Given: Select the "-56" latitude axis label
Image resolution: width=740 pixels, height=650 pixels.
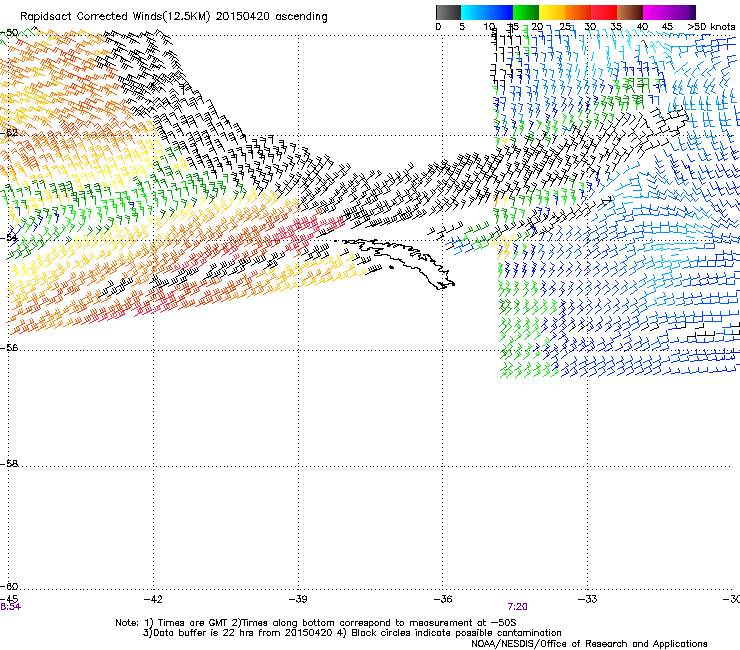Looking at the screenshot, I should click(x=9, y=348).
